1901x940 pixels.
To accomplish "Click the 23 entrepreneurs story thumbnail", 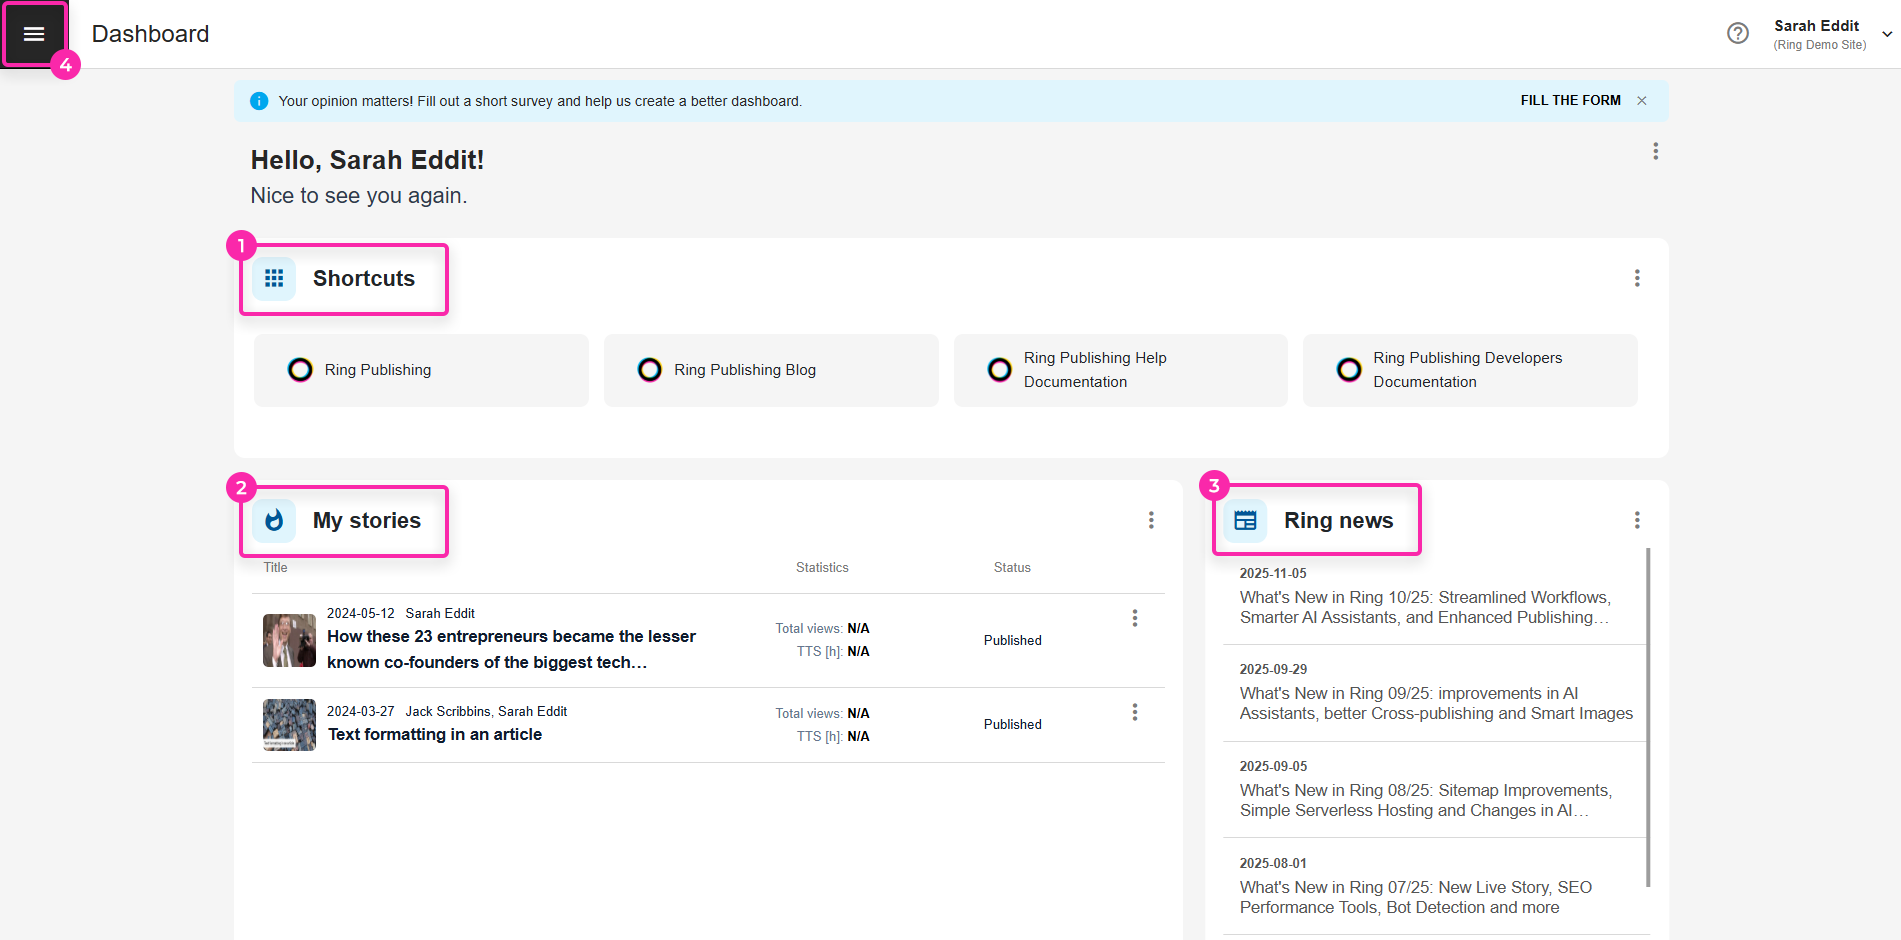I will pos(289,640).
